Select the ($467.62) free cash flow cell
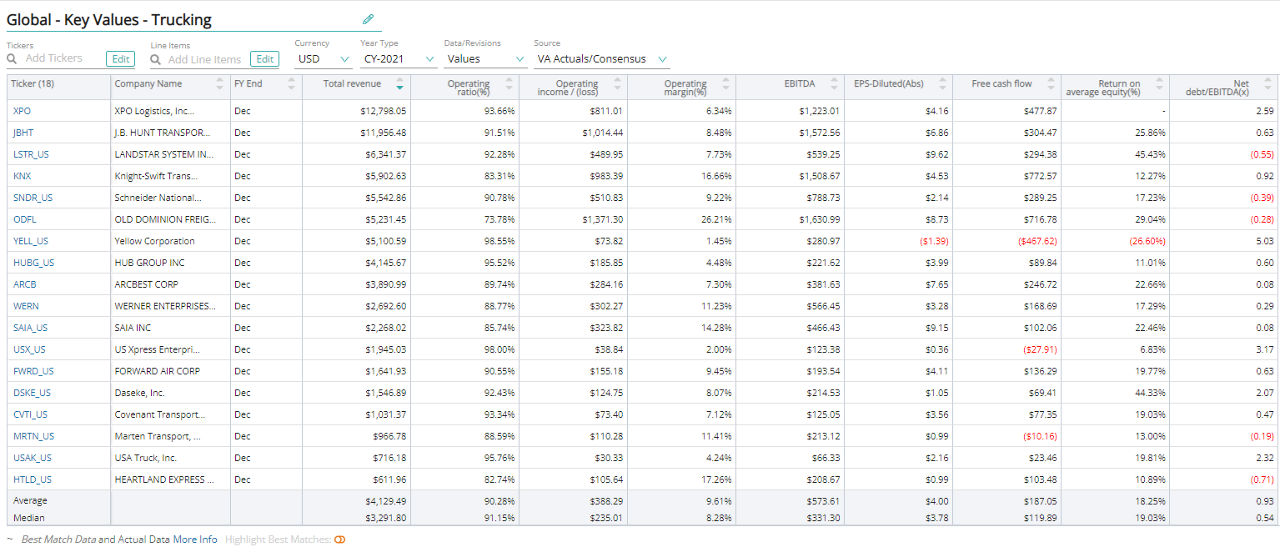This screenshot has height=554, width=1280. [x=1007, y=241]
